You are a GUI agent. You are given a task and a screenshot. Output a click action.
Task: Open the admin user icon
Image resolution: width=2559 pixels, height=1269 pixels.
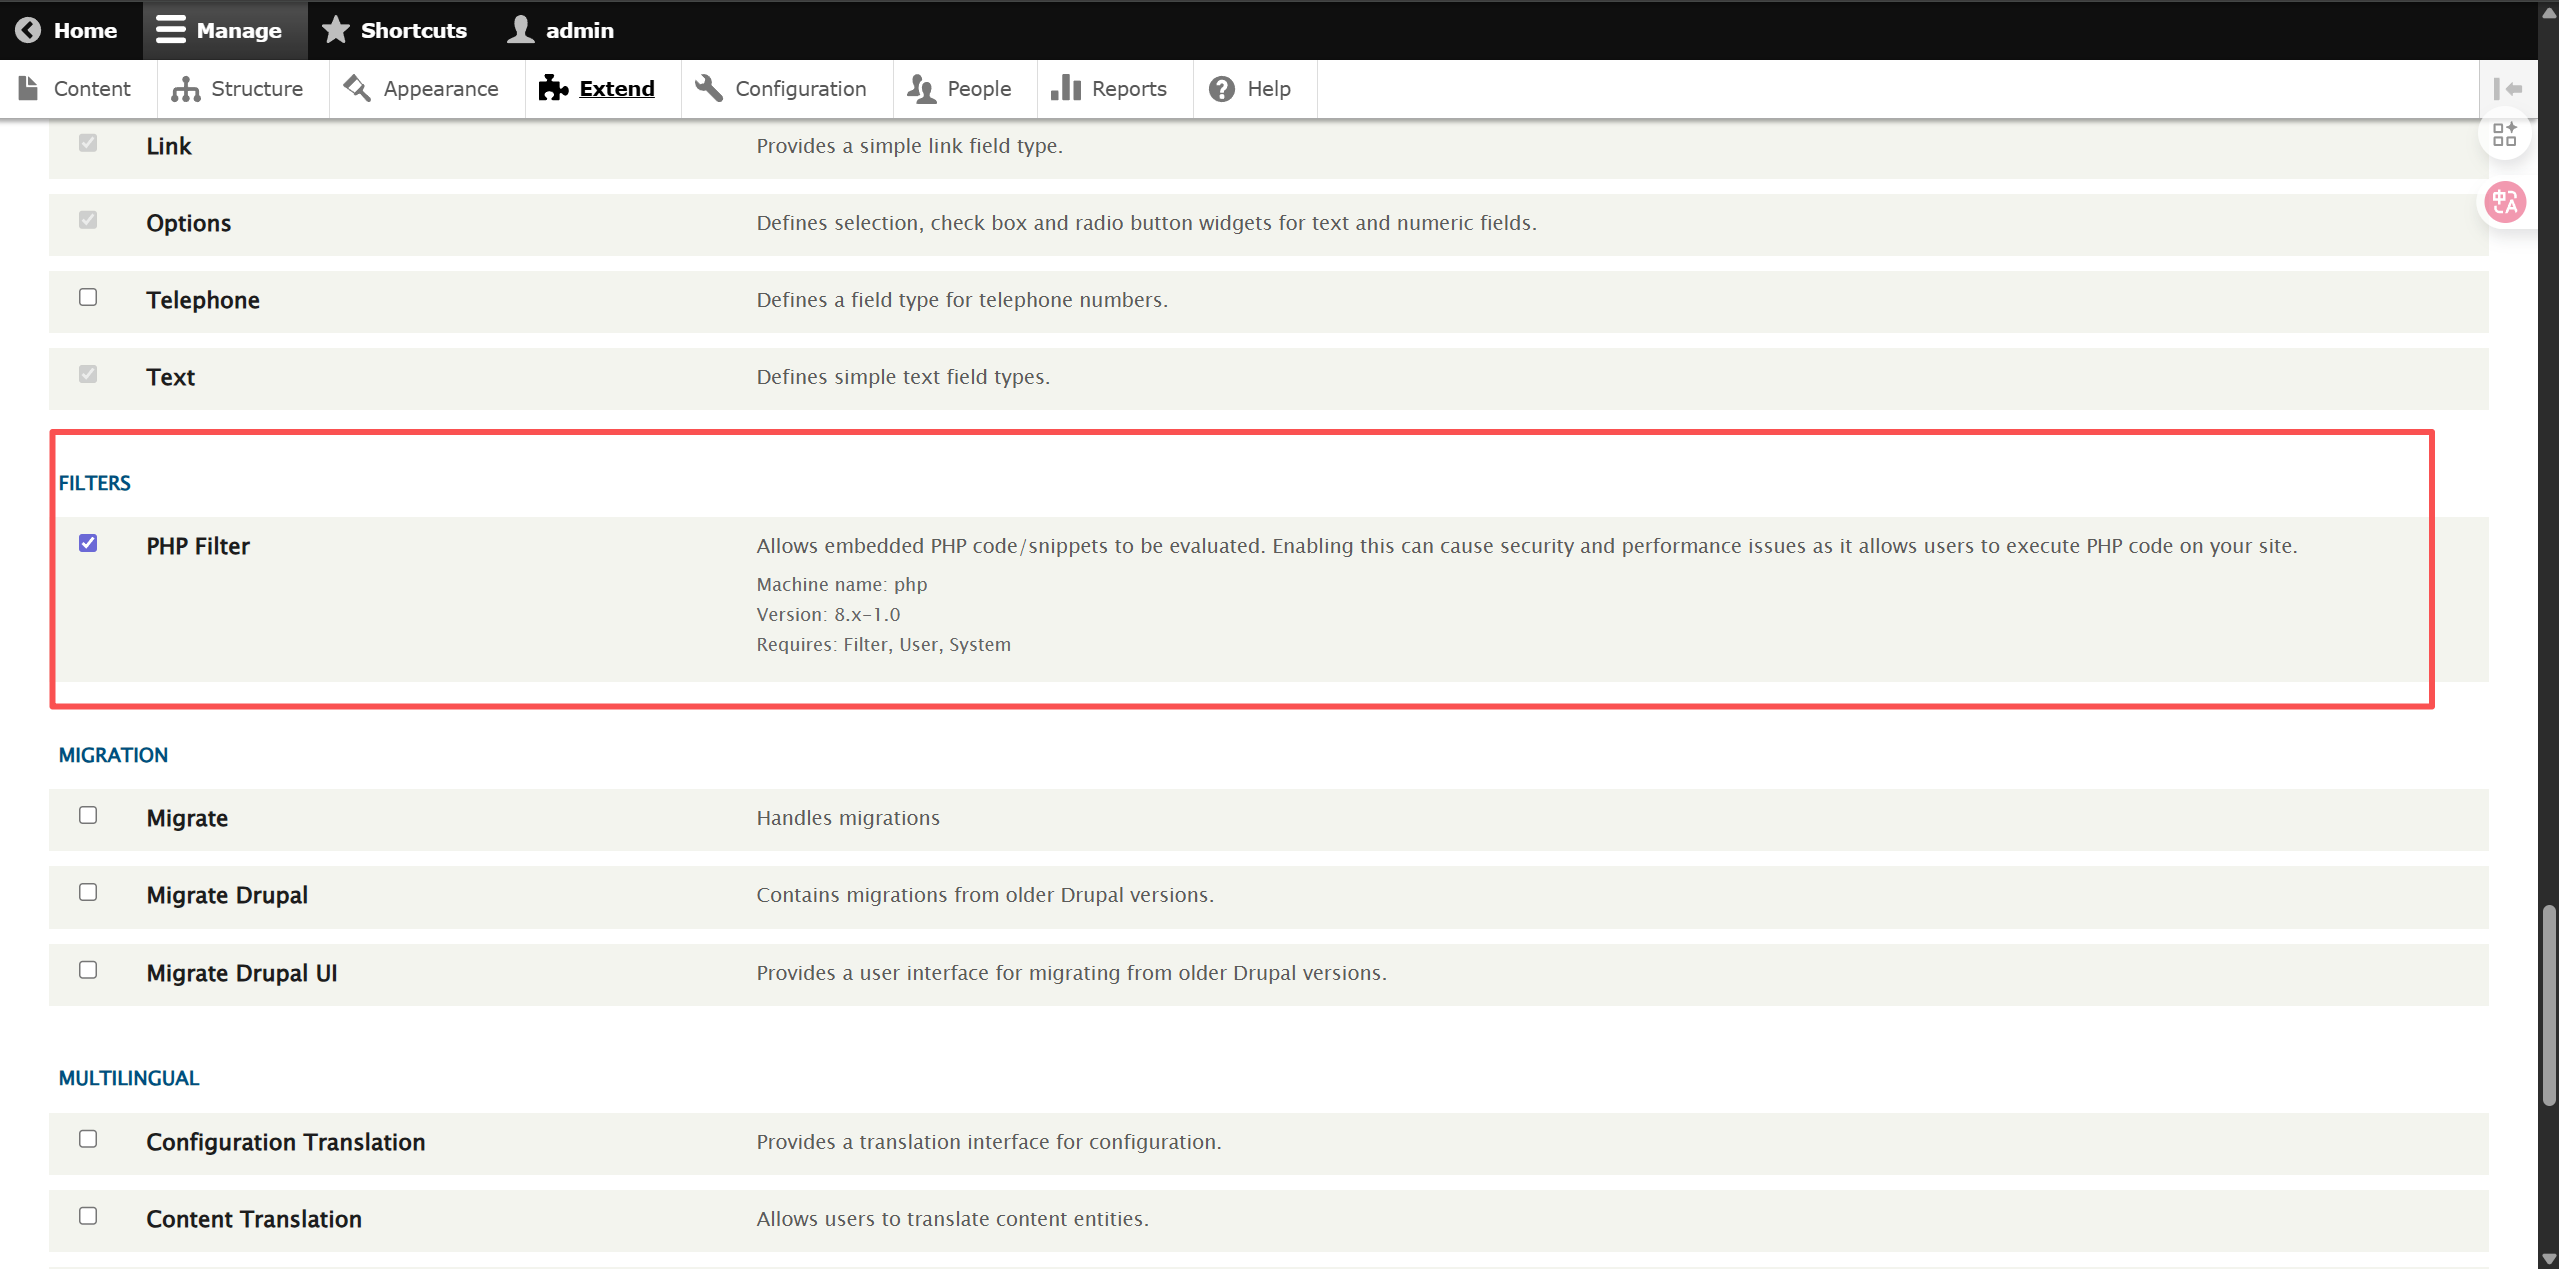(x=521, y=30)
